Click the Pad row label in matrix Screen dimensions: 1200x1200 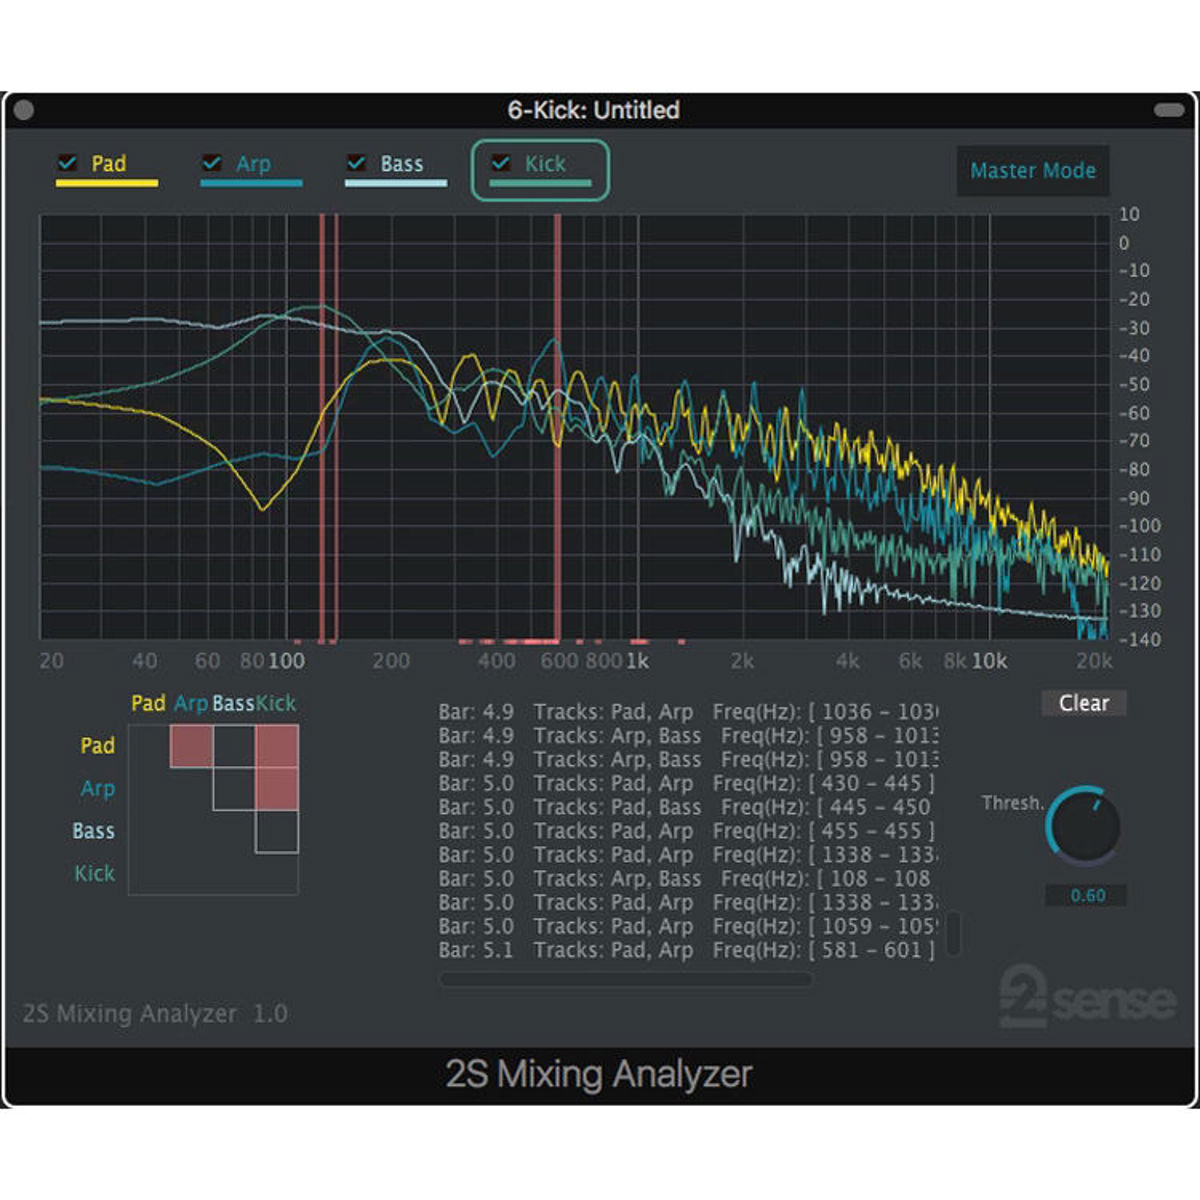click(98, 746)
